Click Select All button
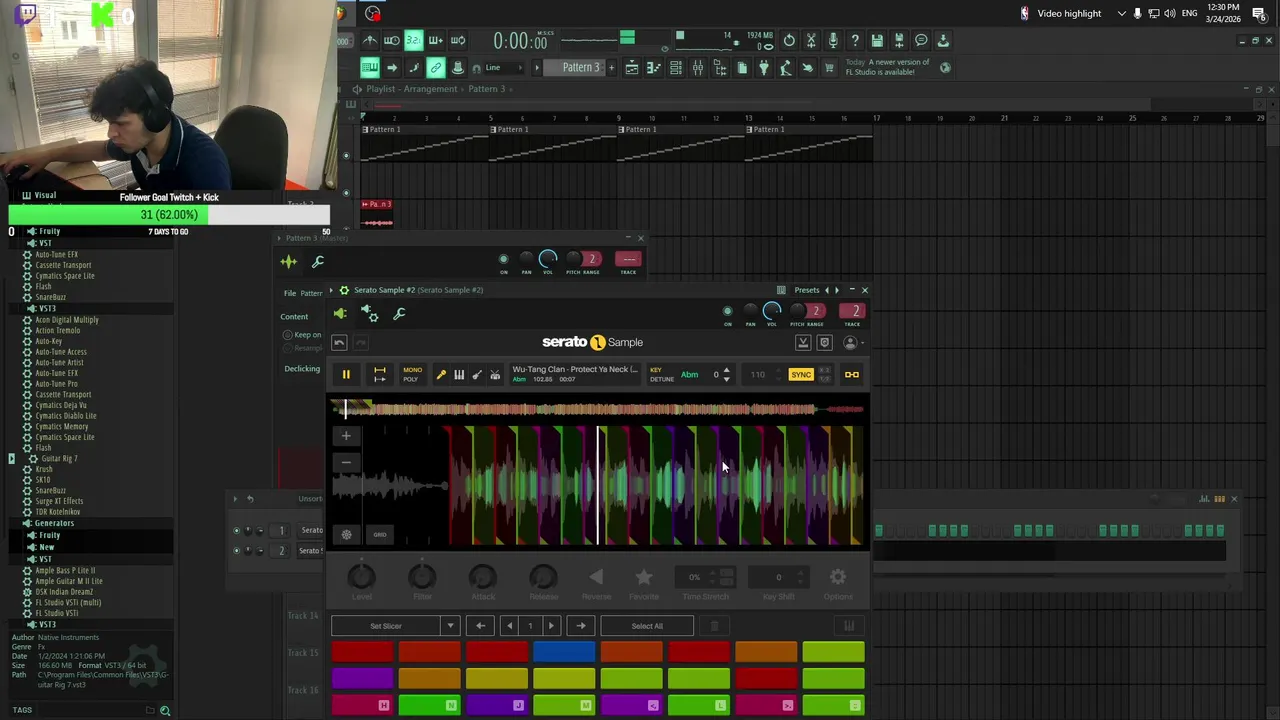The height and width of the screenshot is (720, 1280). pos(647,626)
